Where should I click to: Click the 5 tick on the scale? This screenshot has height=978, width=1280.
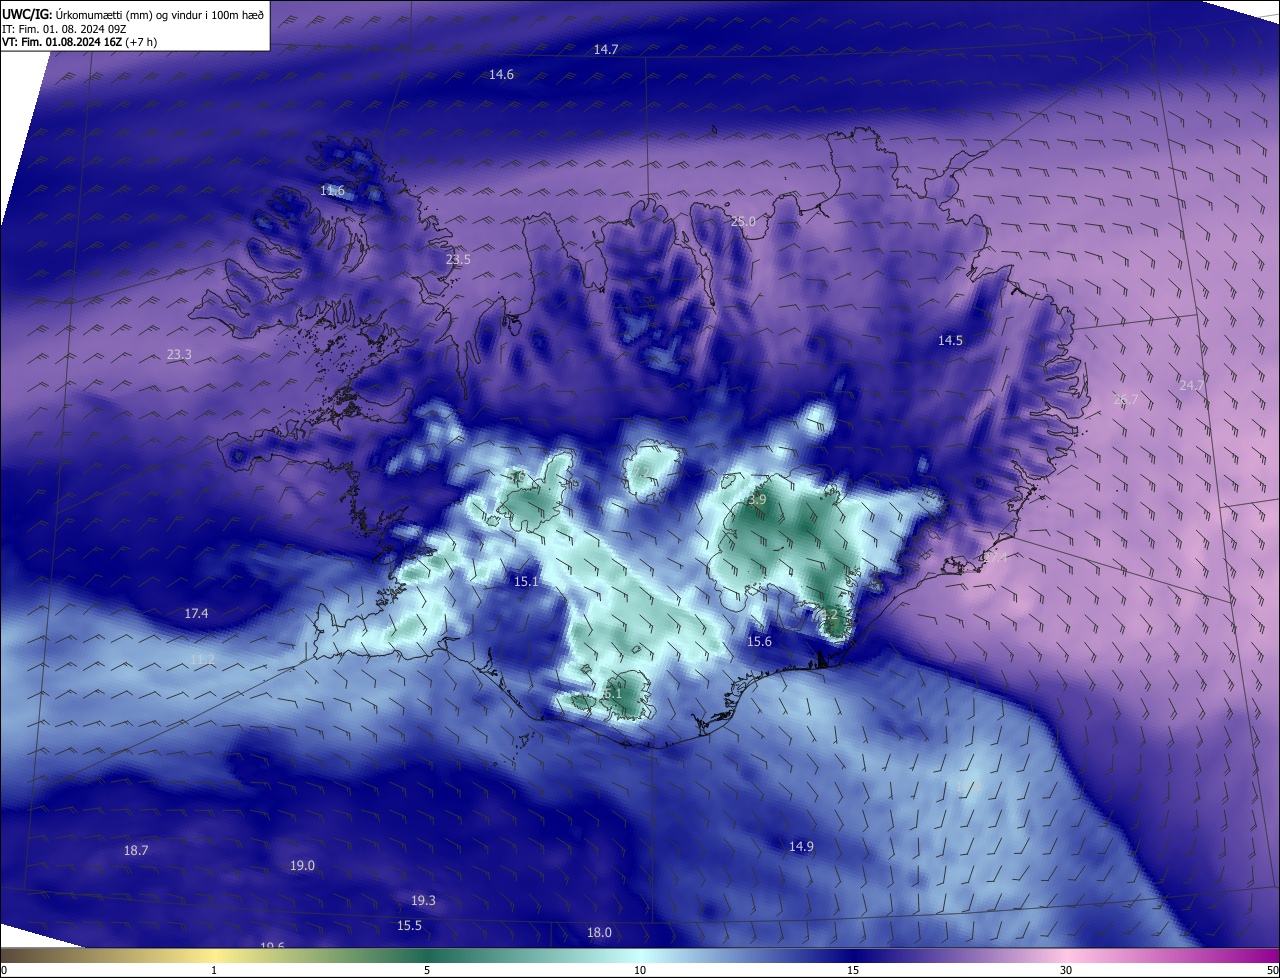click(x=427, y=970)
